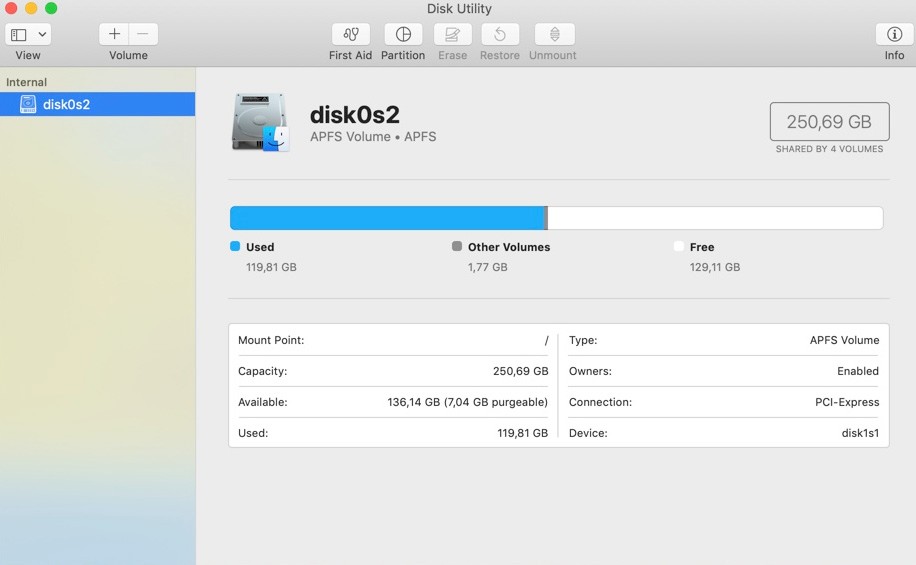Click the disk0s2 heading title
The width and height of the screenshot is (916, 565).
coord(355,115)
